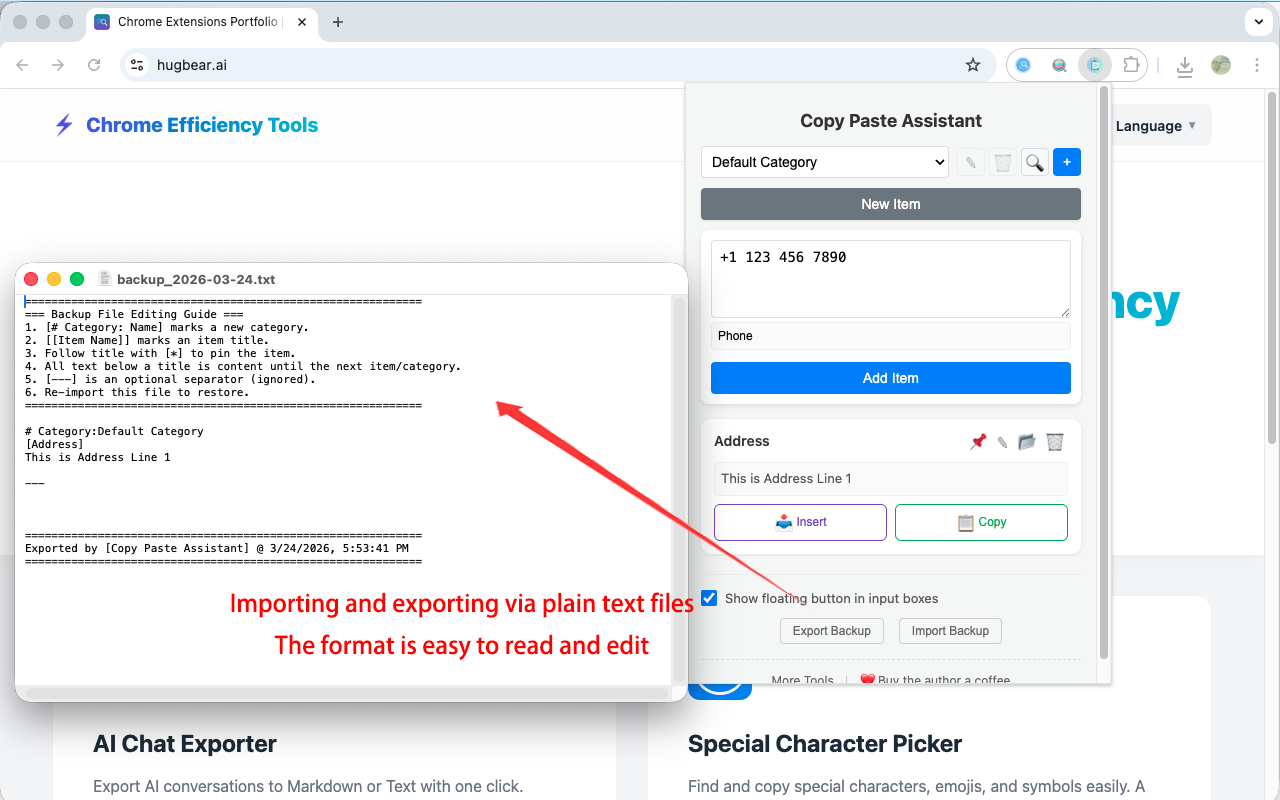The height and width of the screenshot is (800, 1280).
Task: Click the folder move icon on Address item
Action: 1027,442
